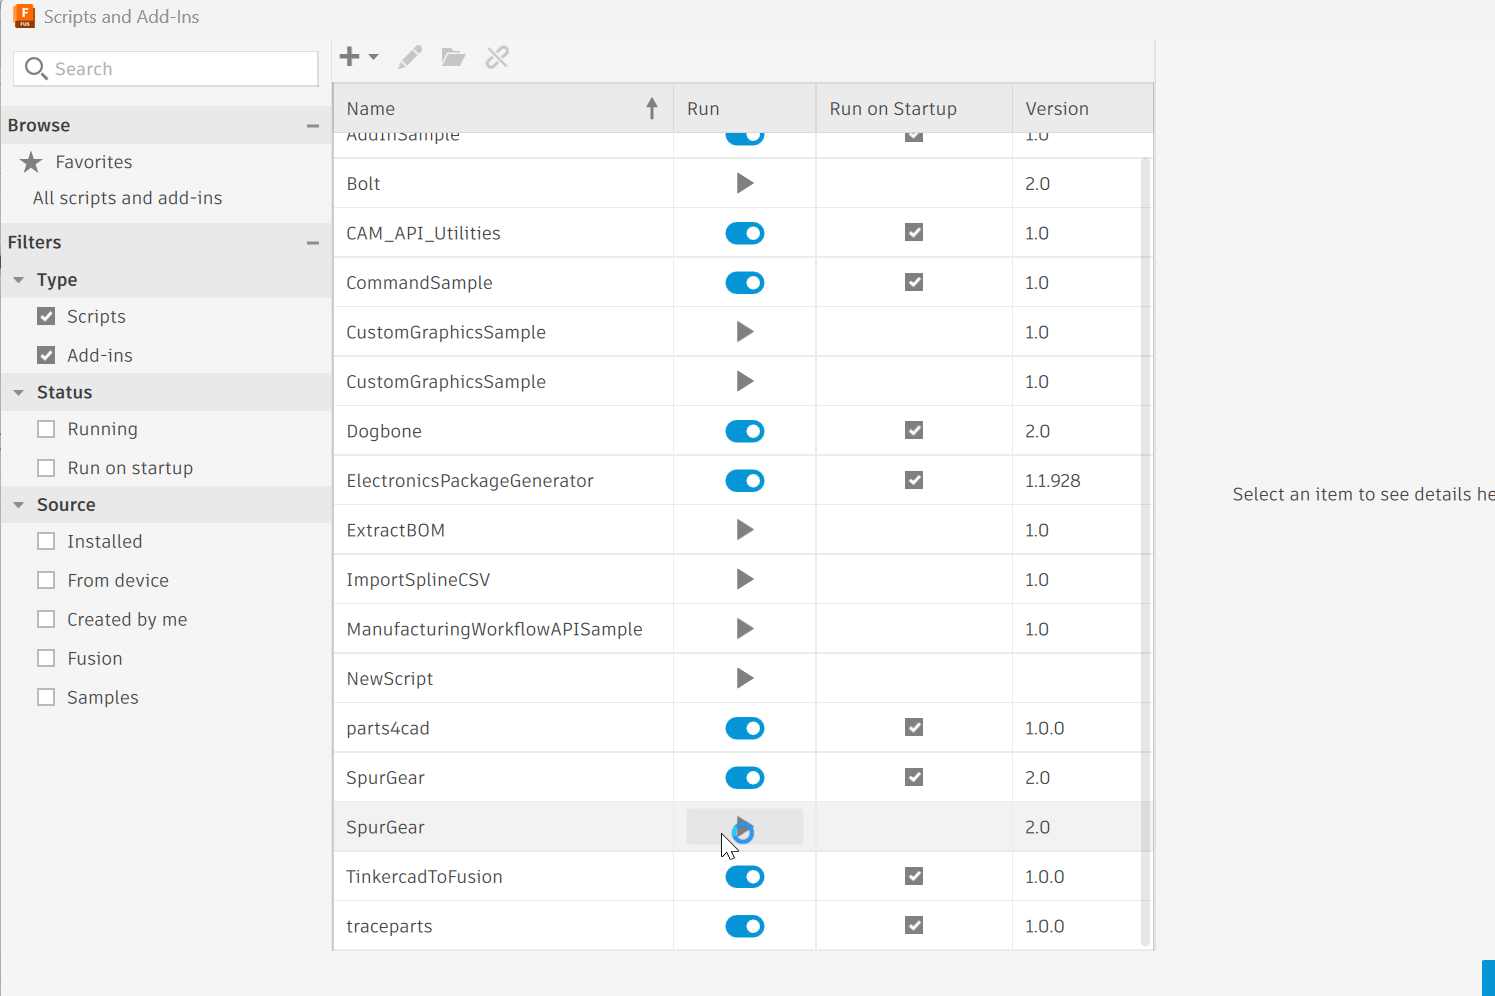Toggle off the CommandSample add-in
The image size is (1495, 996).
745,283
